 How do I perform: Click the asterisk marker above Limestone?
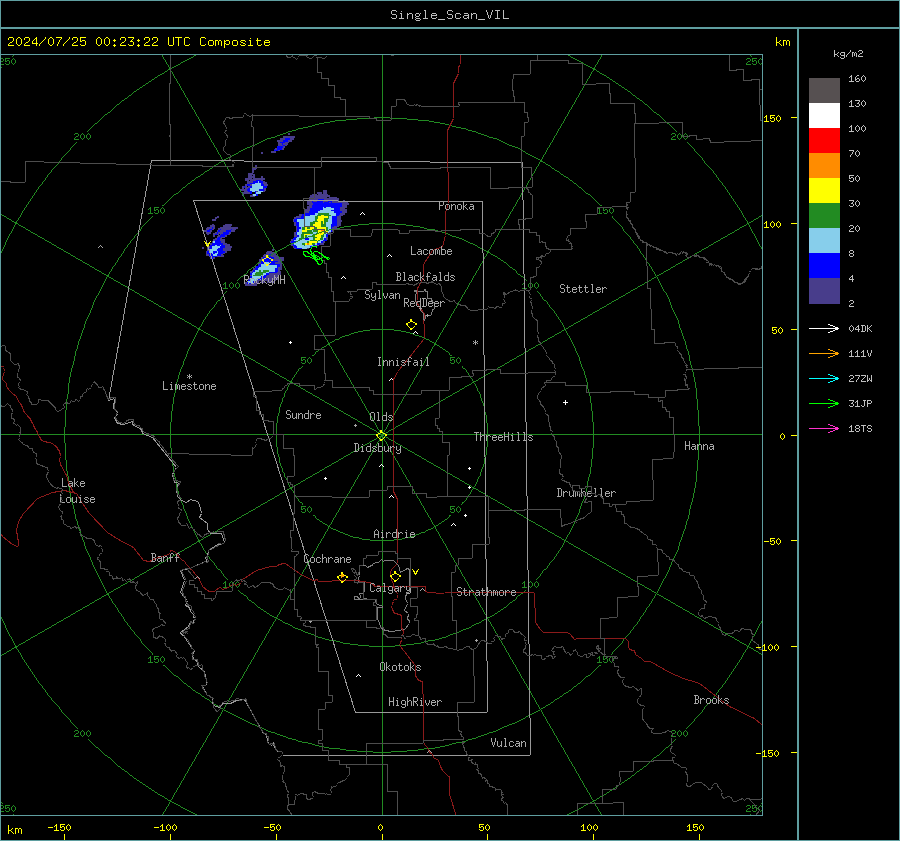(x=189, y=377)
